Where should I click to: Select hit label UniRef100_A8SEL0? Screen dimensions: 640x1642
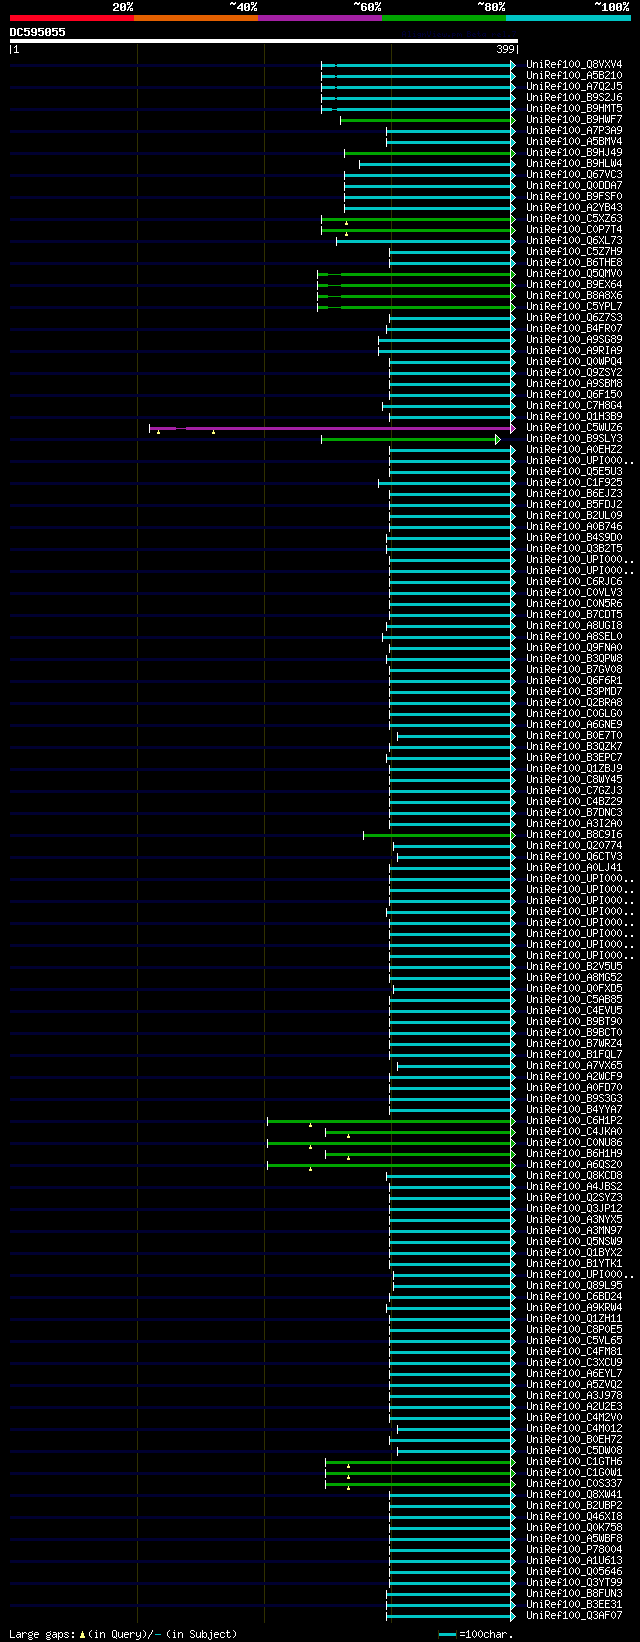click(x=574, y=636)
